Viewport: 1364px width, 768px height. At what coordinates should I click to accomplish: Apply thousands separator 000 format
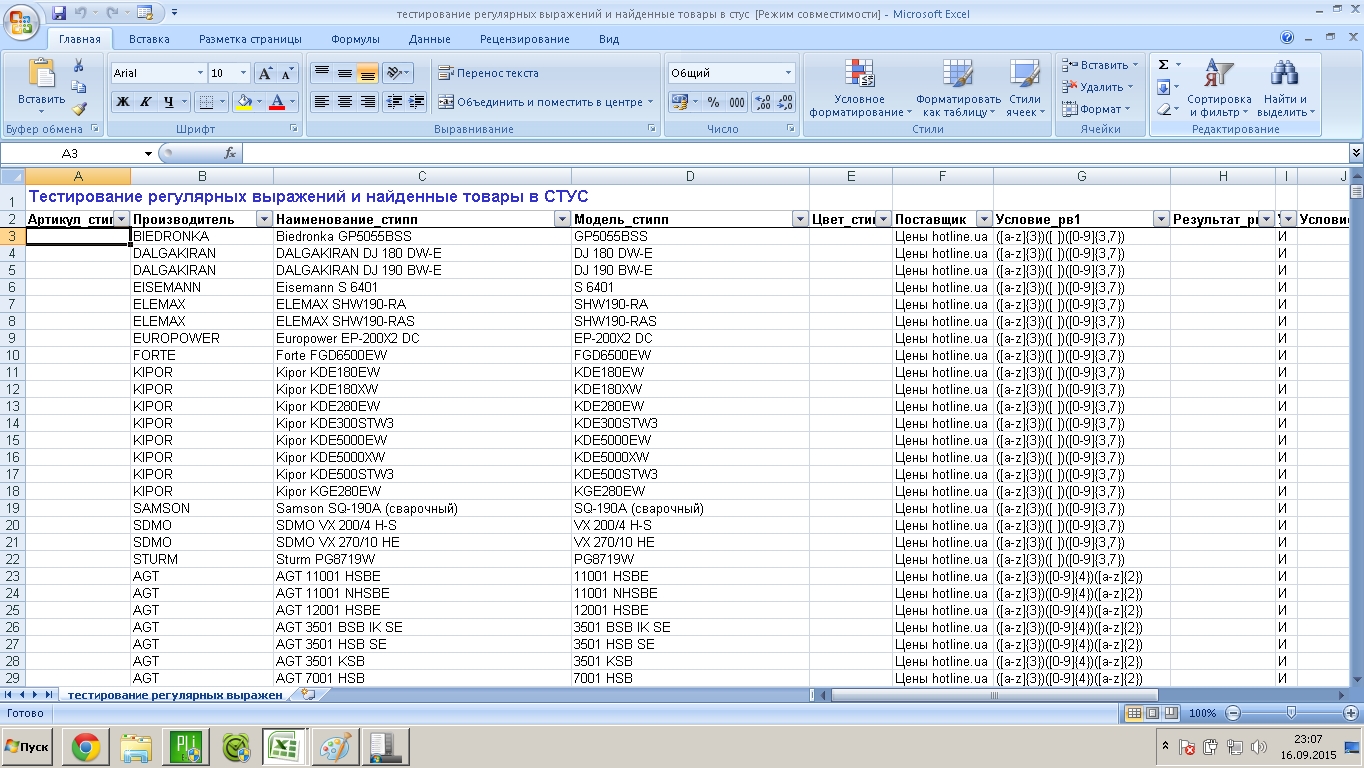(x=737, y=102)
